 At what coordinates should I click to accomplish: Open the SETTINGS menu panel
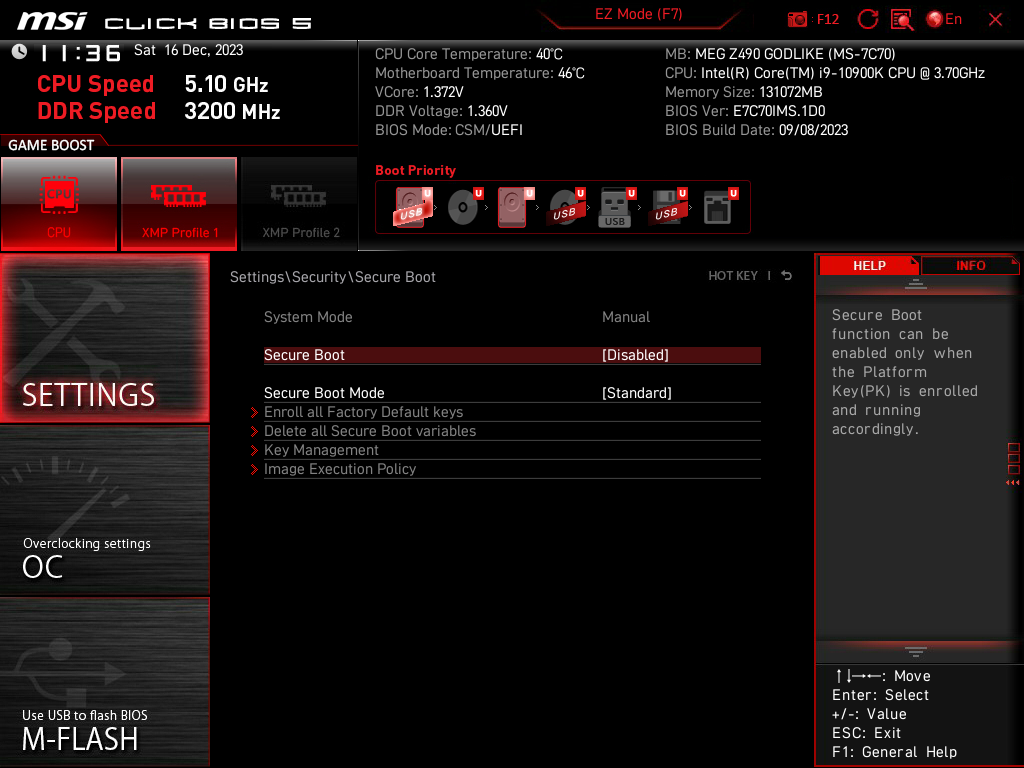pyautogui.click(x=104, y=338)
